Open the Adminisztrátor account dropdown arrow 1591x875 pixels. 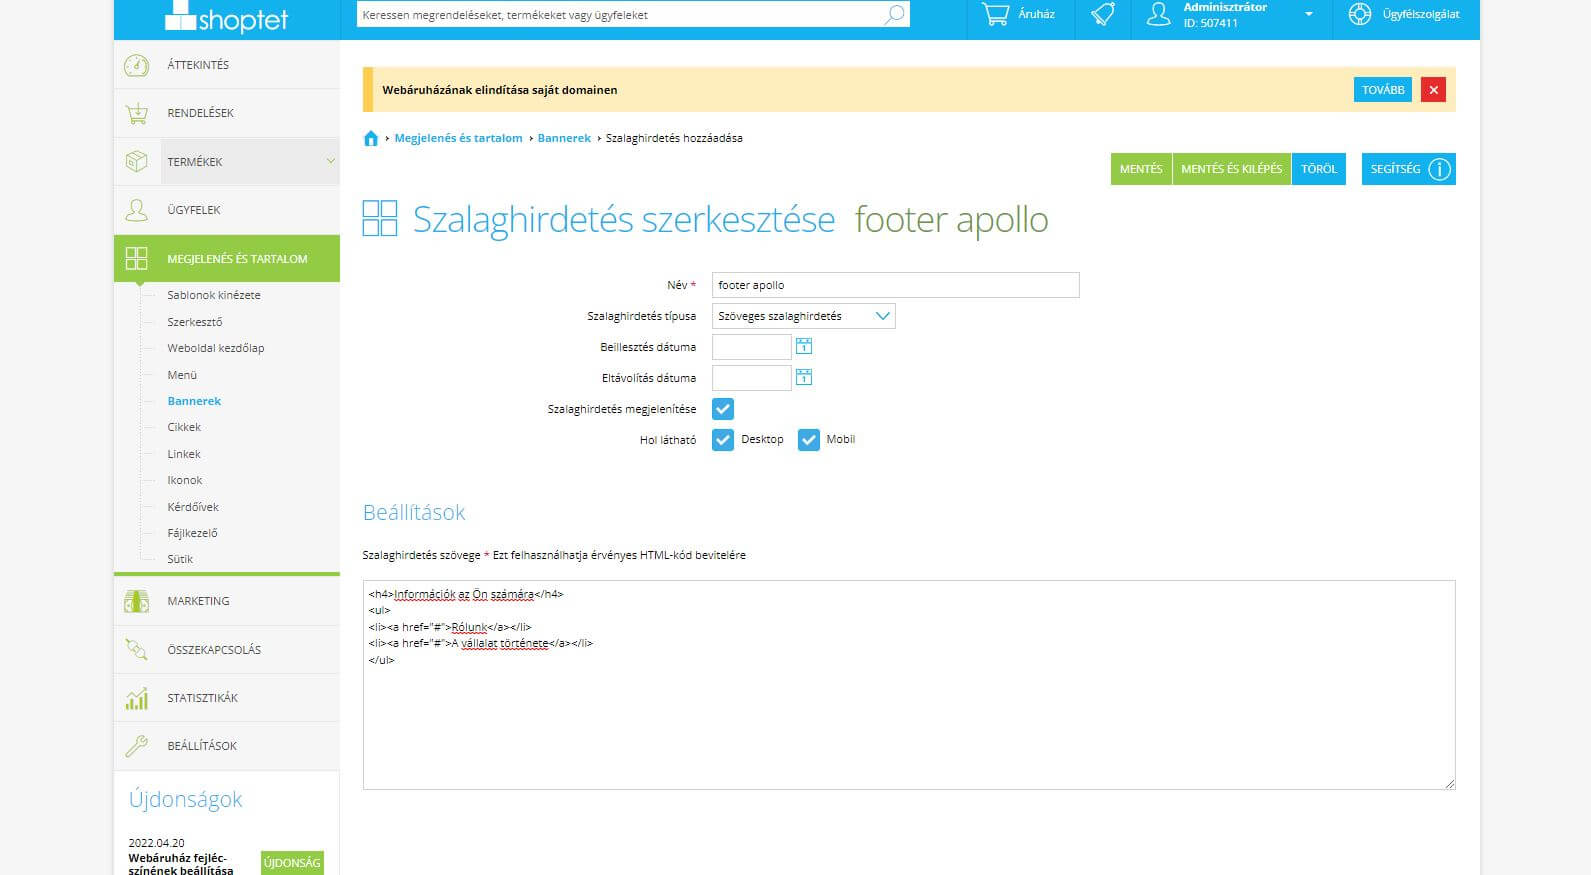(1308, 14)
